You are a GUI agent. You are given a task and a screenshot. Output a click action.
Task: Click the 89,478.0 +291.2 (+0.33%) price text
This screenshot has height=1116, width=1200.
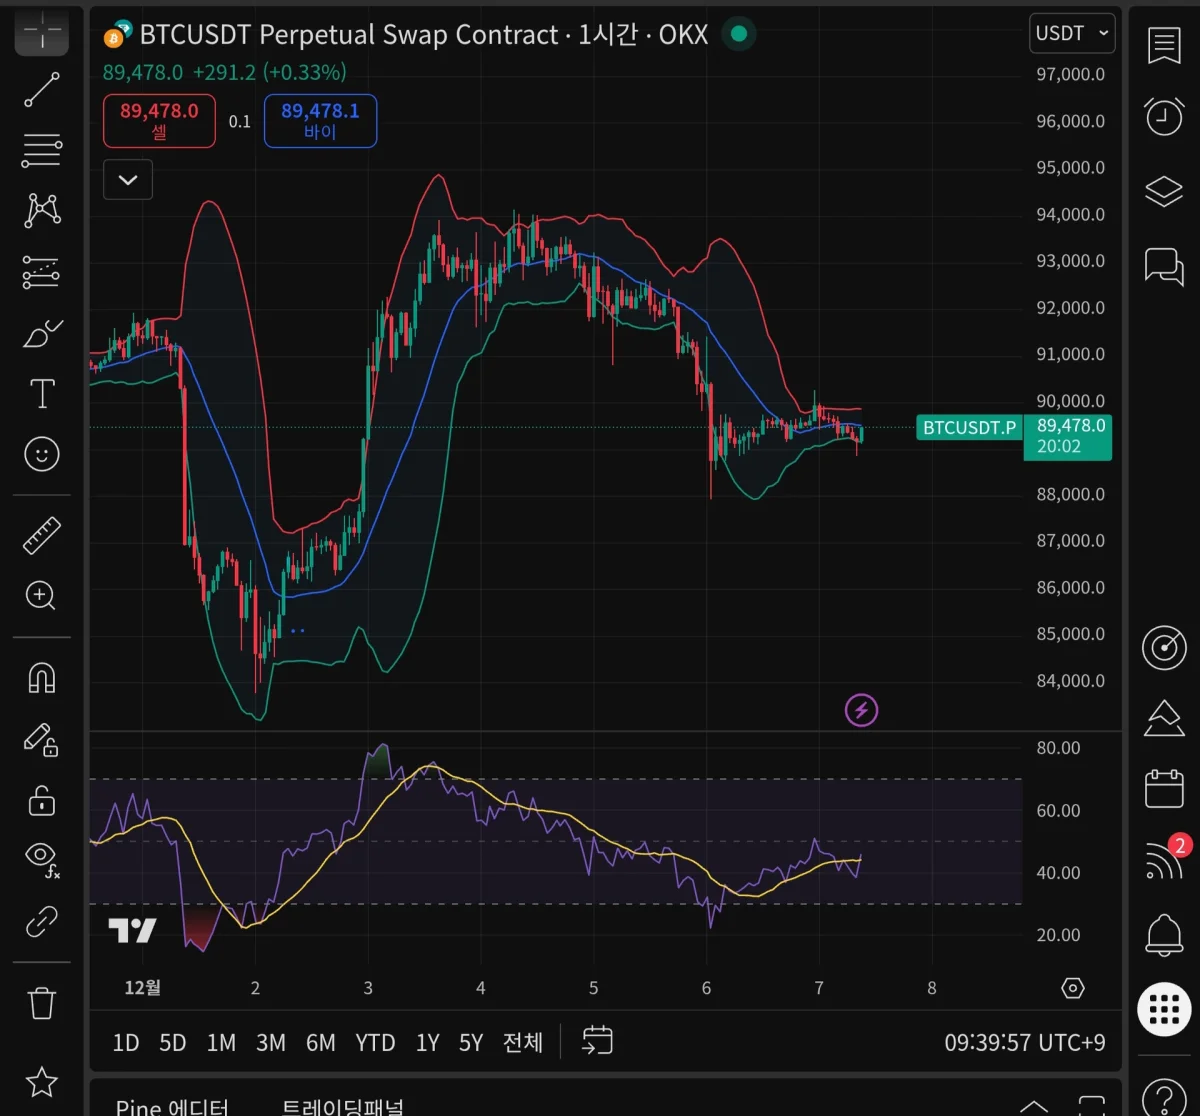click(224, 72)
